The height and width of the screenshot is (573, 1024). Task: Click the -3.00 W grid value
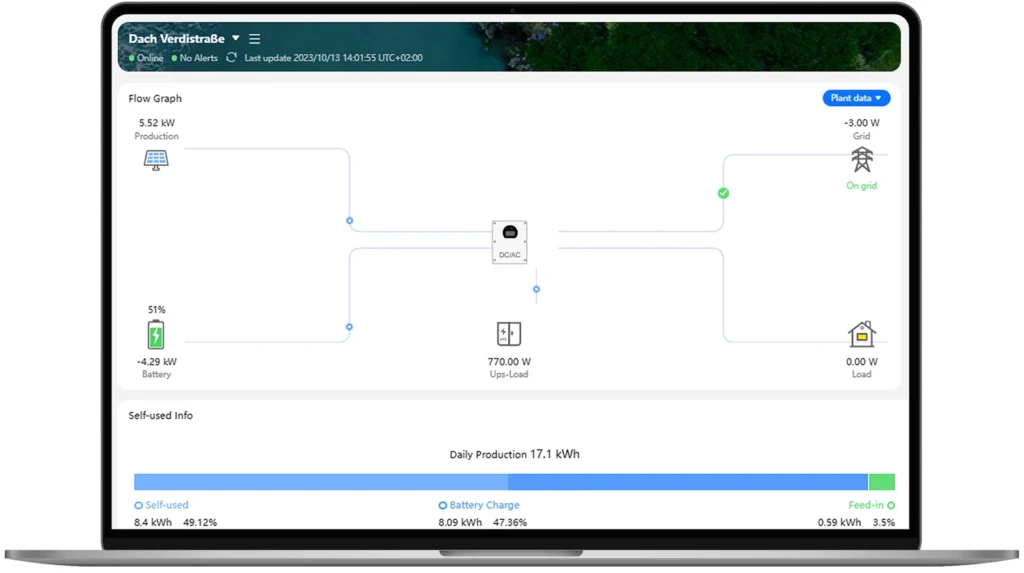click(x=861, y=123)
